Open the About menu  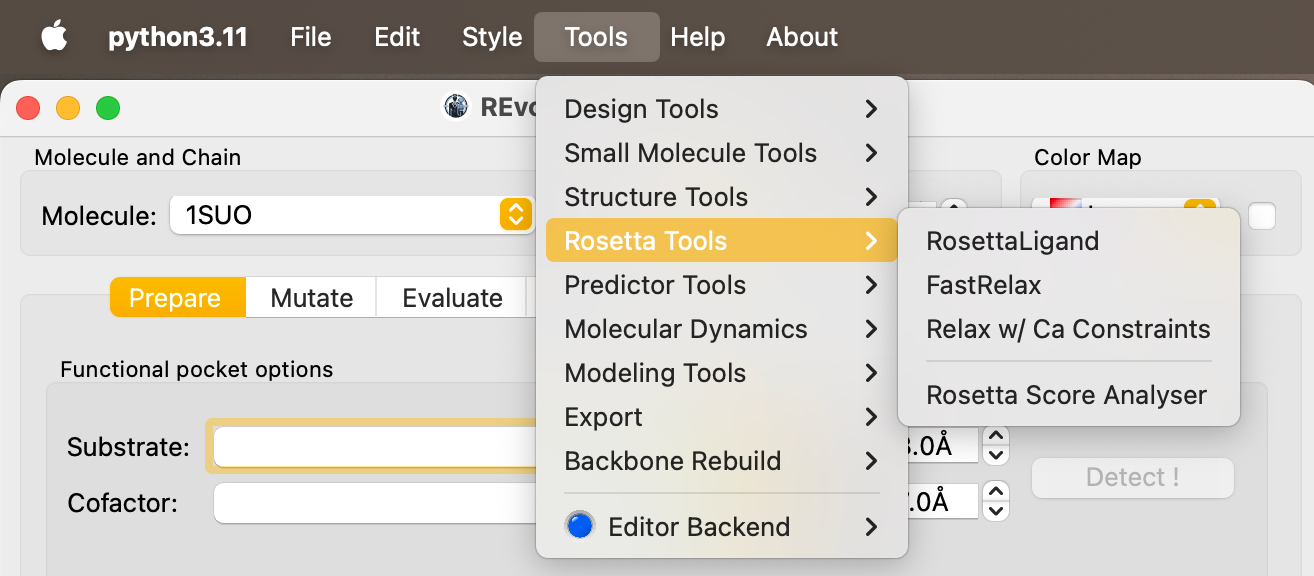point(802,37)
